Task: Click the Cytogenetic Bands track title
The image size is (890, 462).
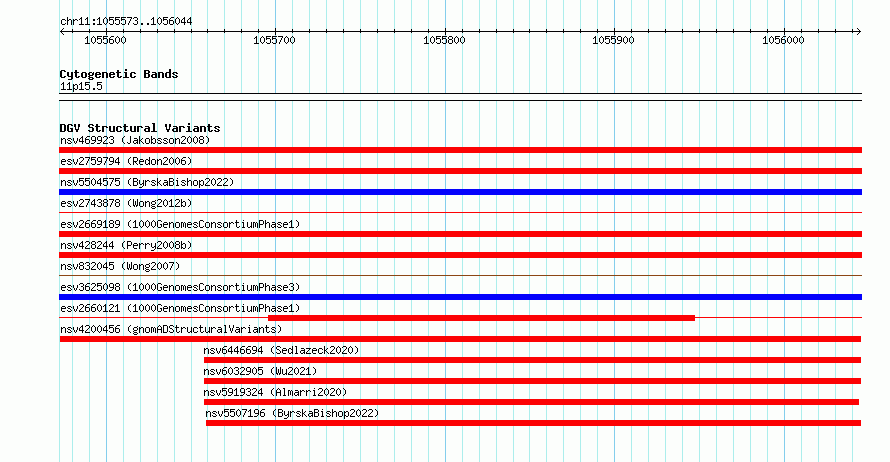Action: 119,74
